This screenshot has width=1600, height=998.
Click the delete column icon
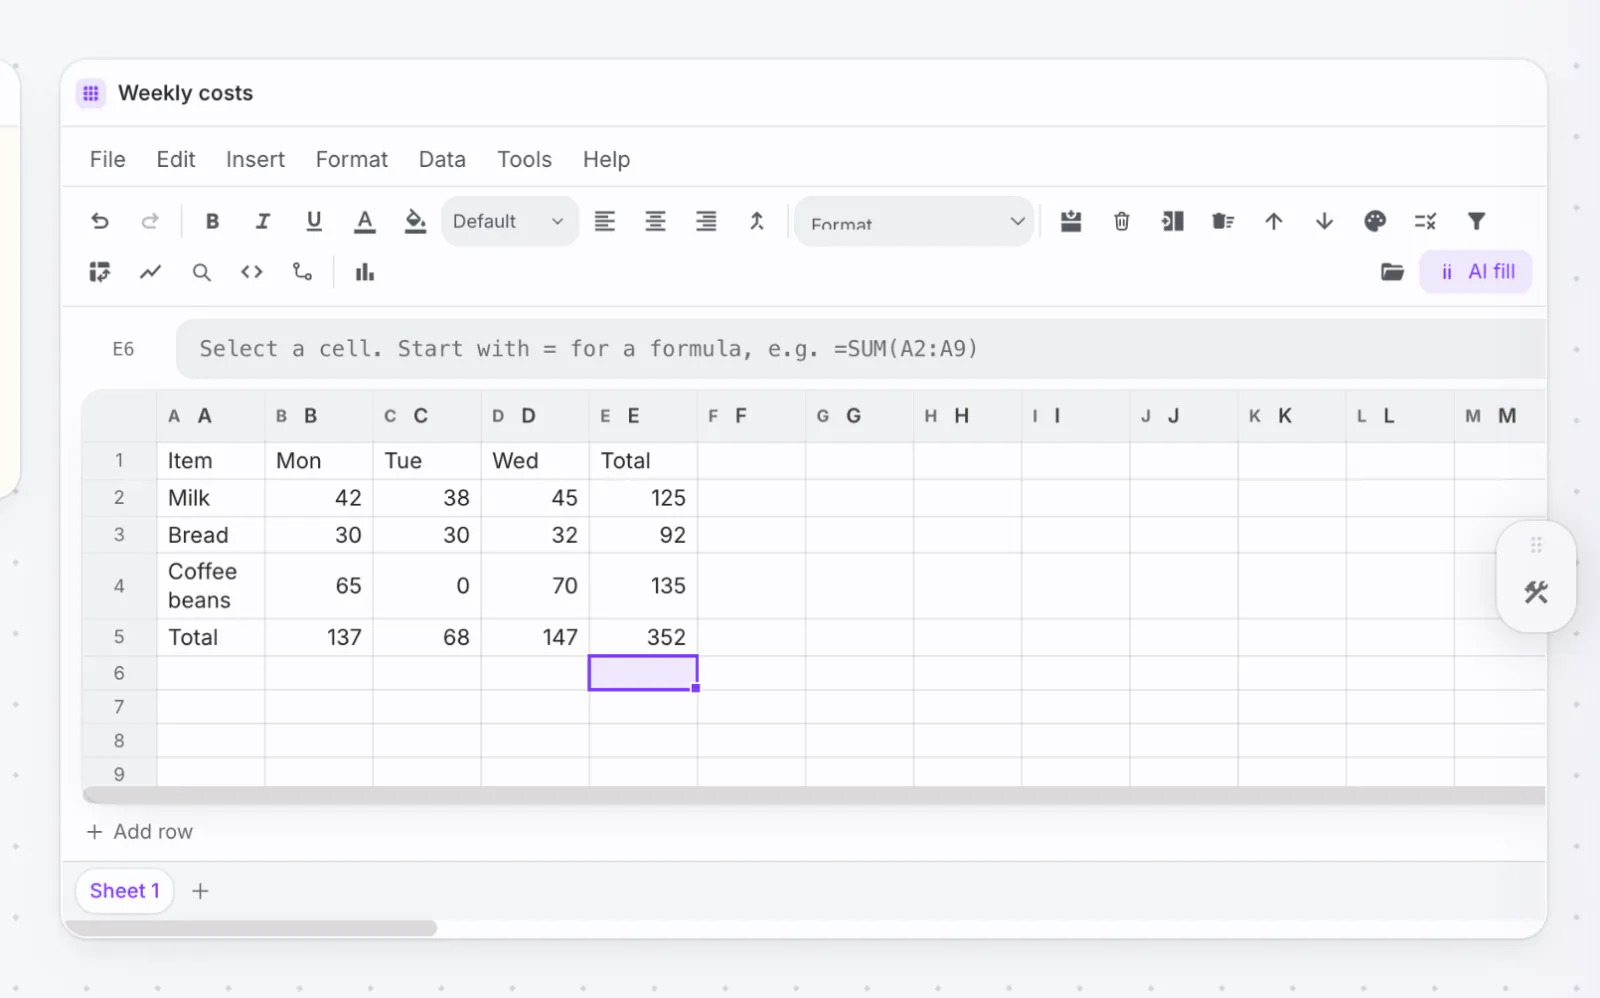[1223, 221]
